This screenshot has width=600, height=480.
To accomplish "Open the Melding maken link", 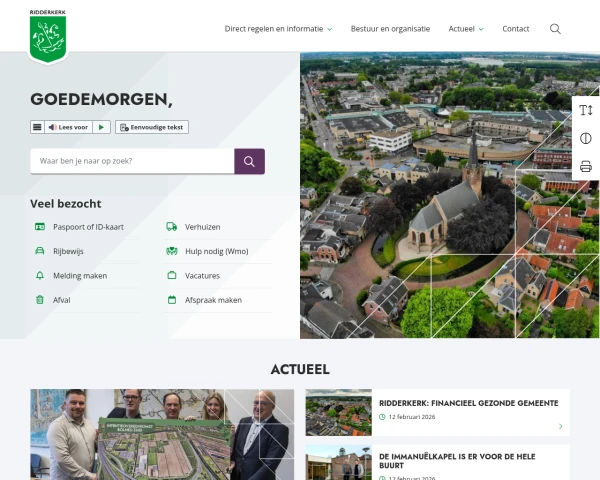I will pos(80,275).
